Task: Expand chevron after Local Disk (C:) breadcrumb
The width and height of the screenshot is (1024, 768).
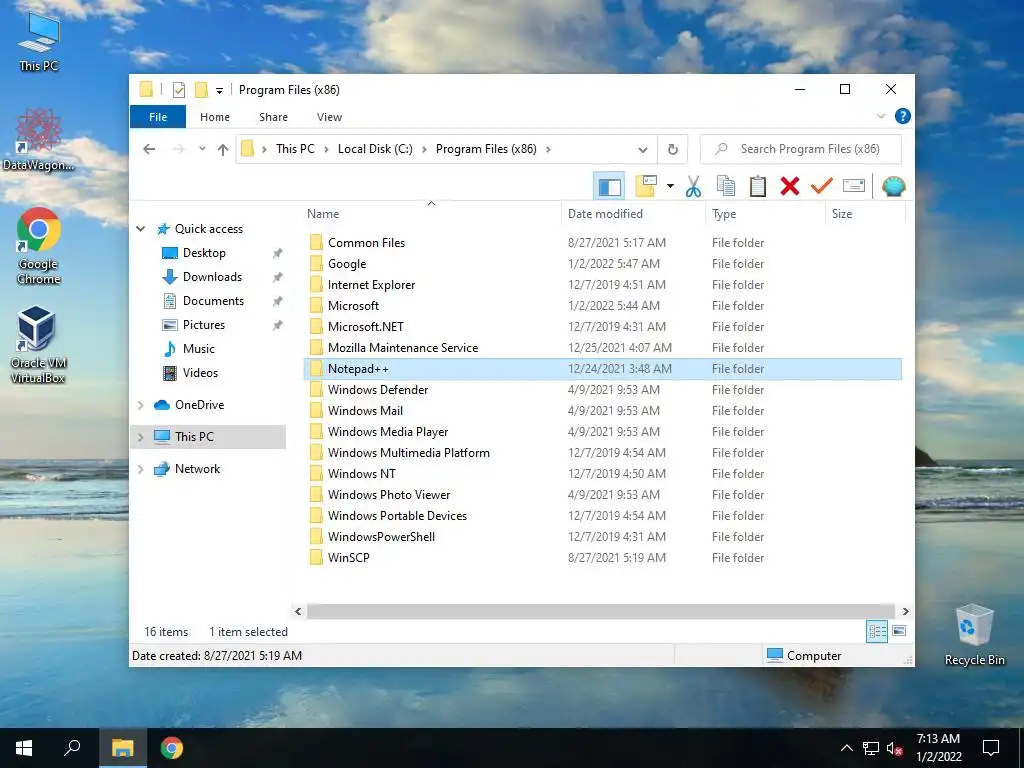Action: click(424, 150)
